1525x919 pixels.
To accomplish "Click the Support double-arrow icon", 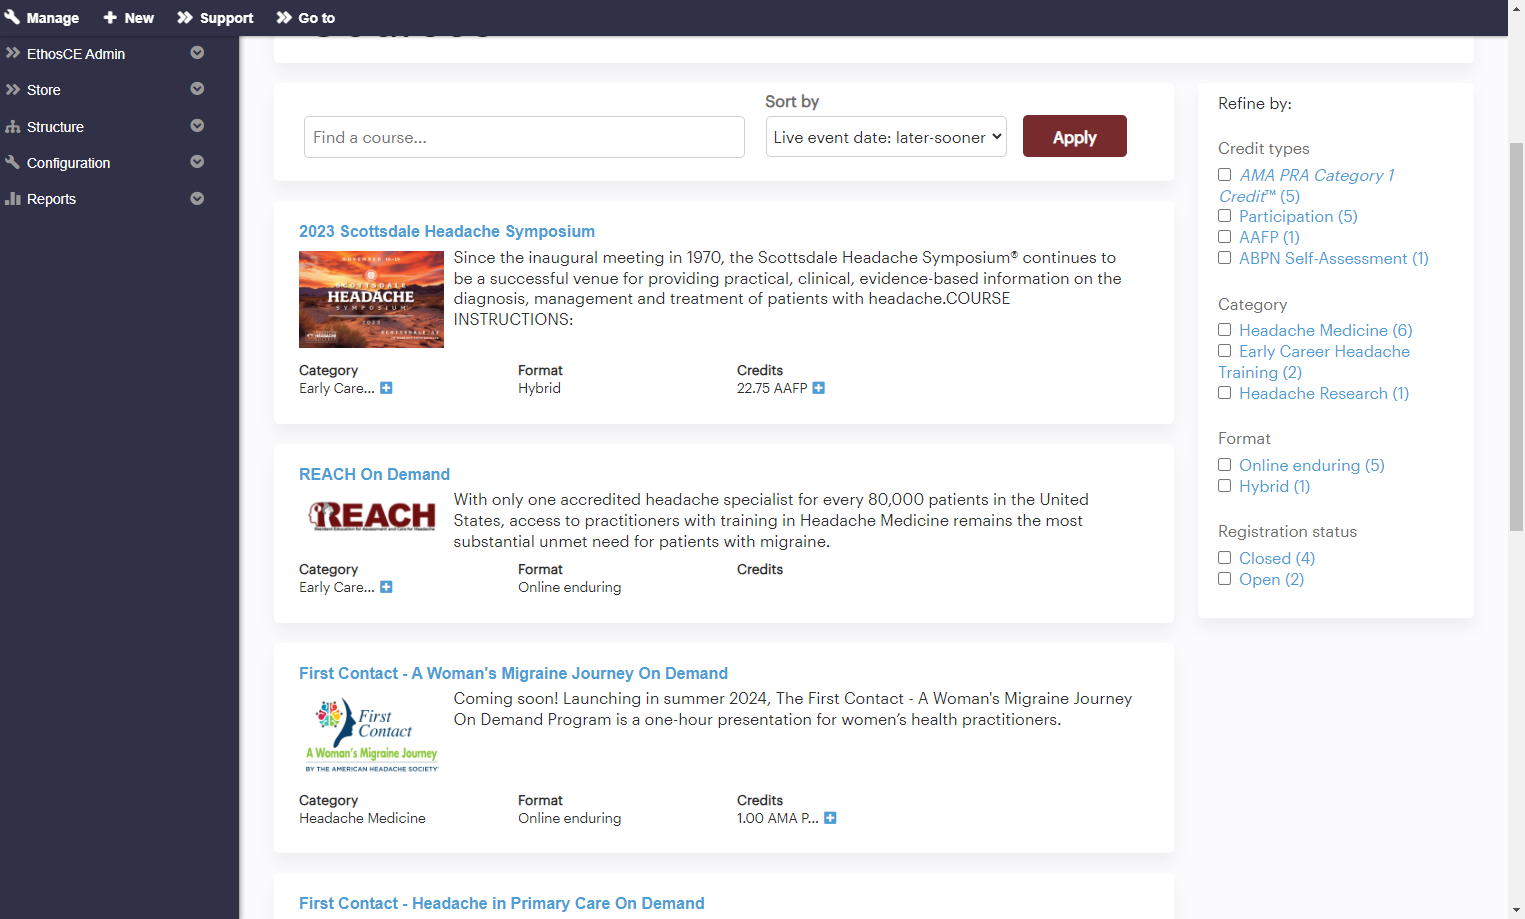I will (x=185, y=17).
